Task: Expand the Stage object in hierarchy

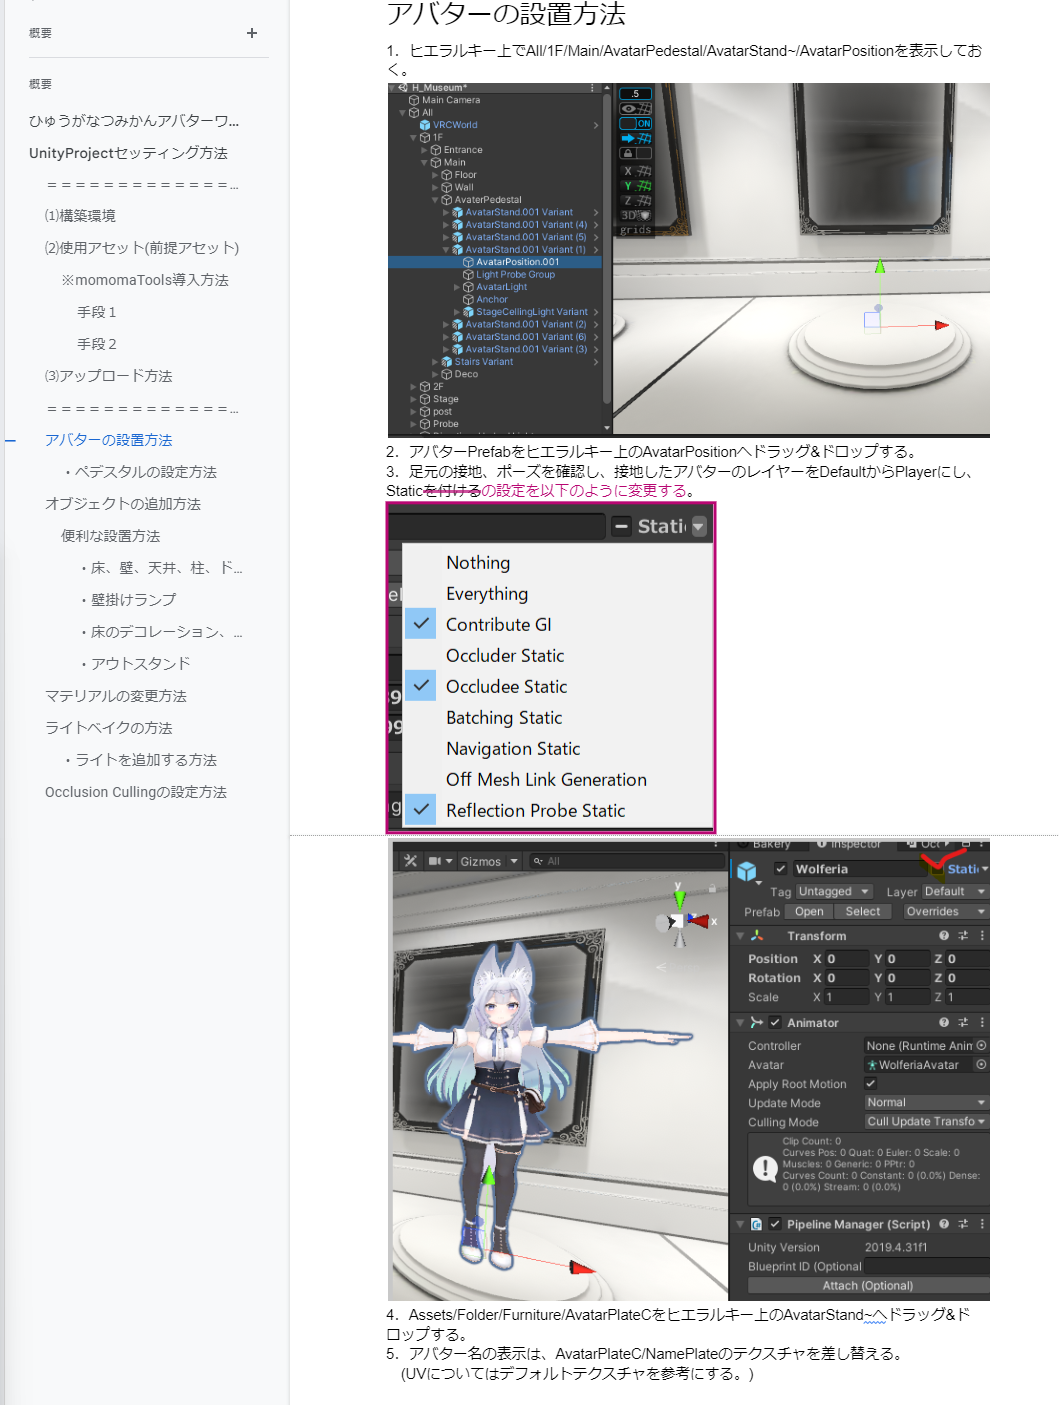Action: (413, 399)
